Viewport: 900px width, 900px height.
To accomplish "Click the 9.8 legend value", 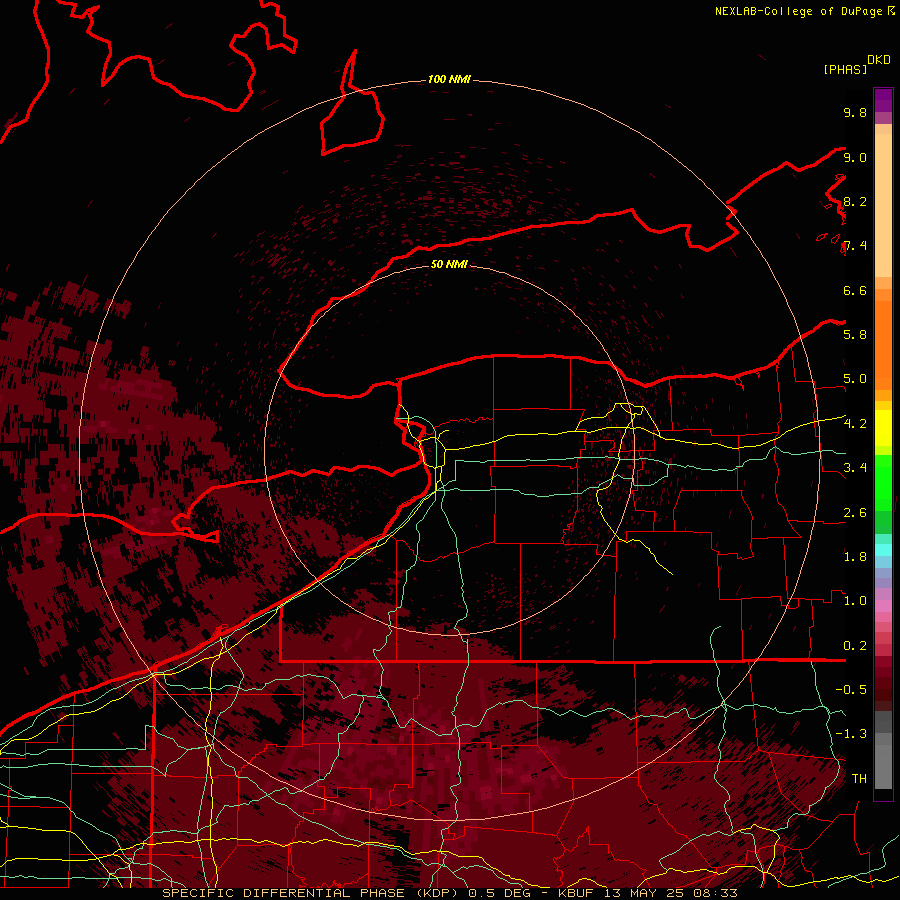I will point(855,112).
